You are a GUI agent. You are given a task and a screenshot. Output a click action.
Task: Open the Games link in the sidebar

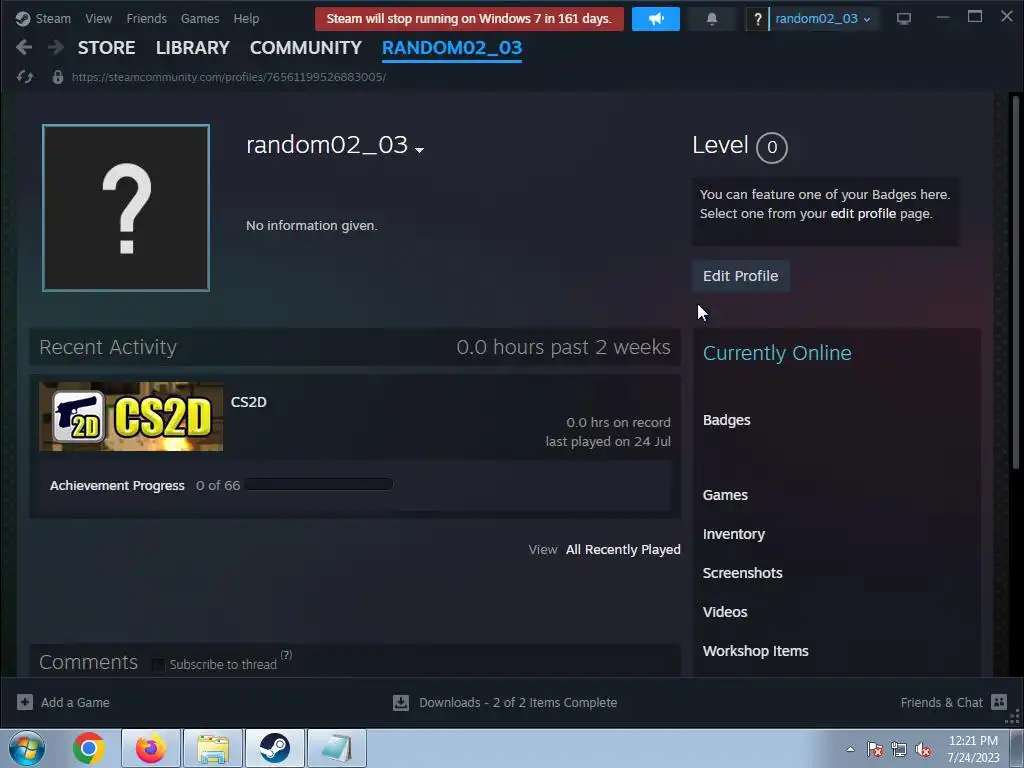(x=725, y=495)
